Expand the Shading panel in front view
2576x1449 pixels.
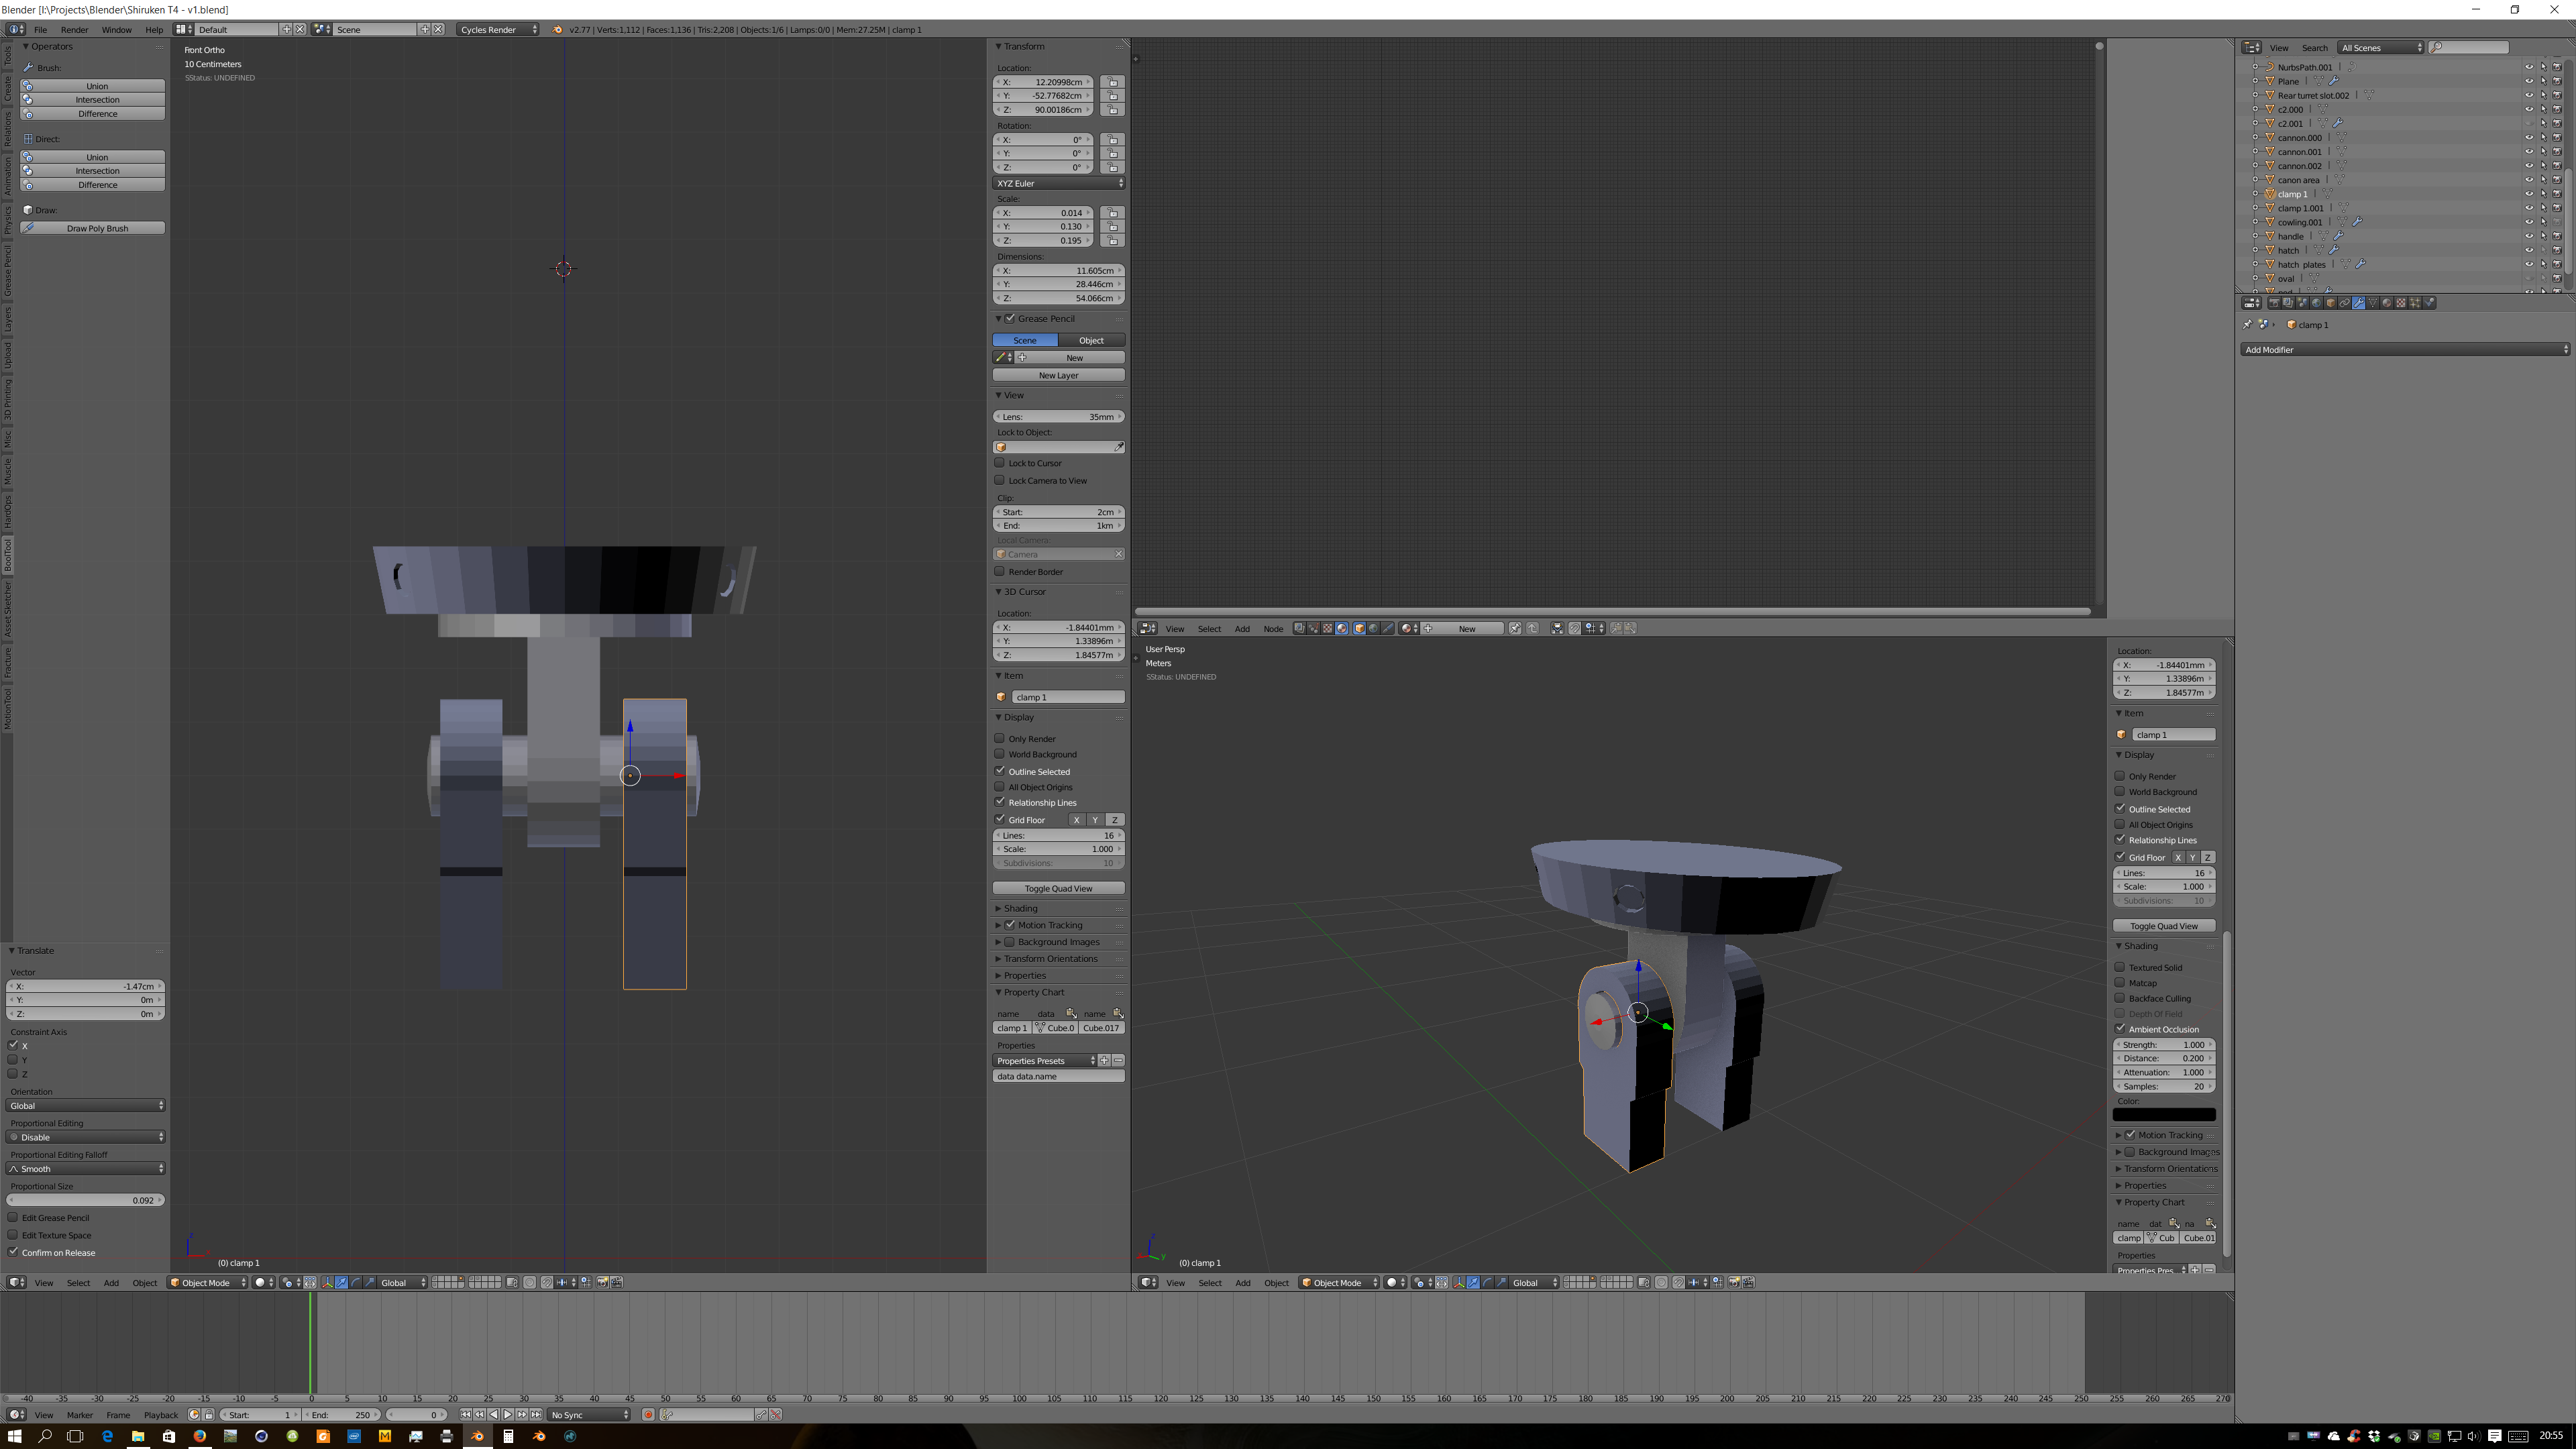[x=1020, y=908]
